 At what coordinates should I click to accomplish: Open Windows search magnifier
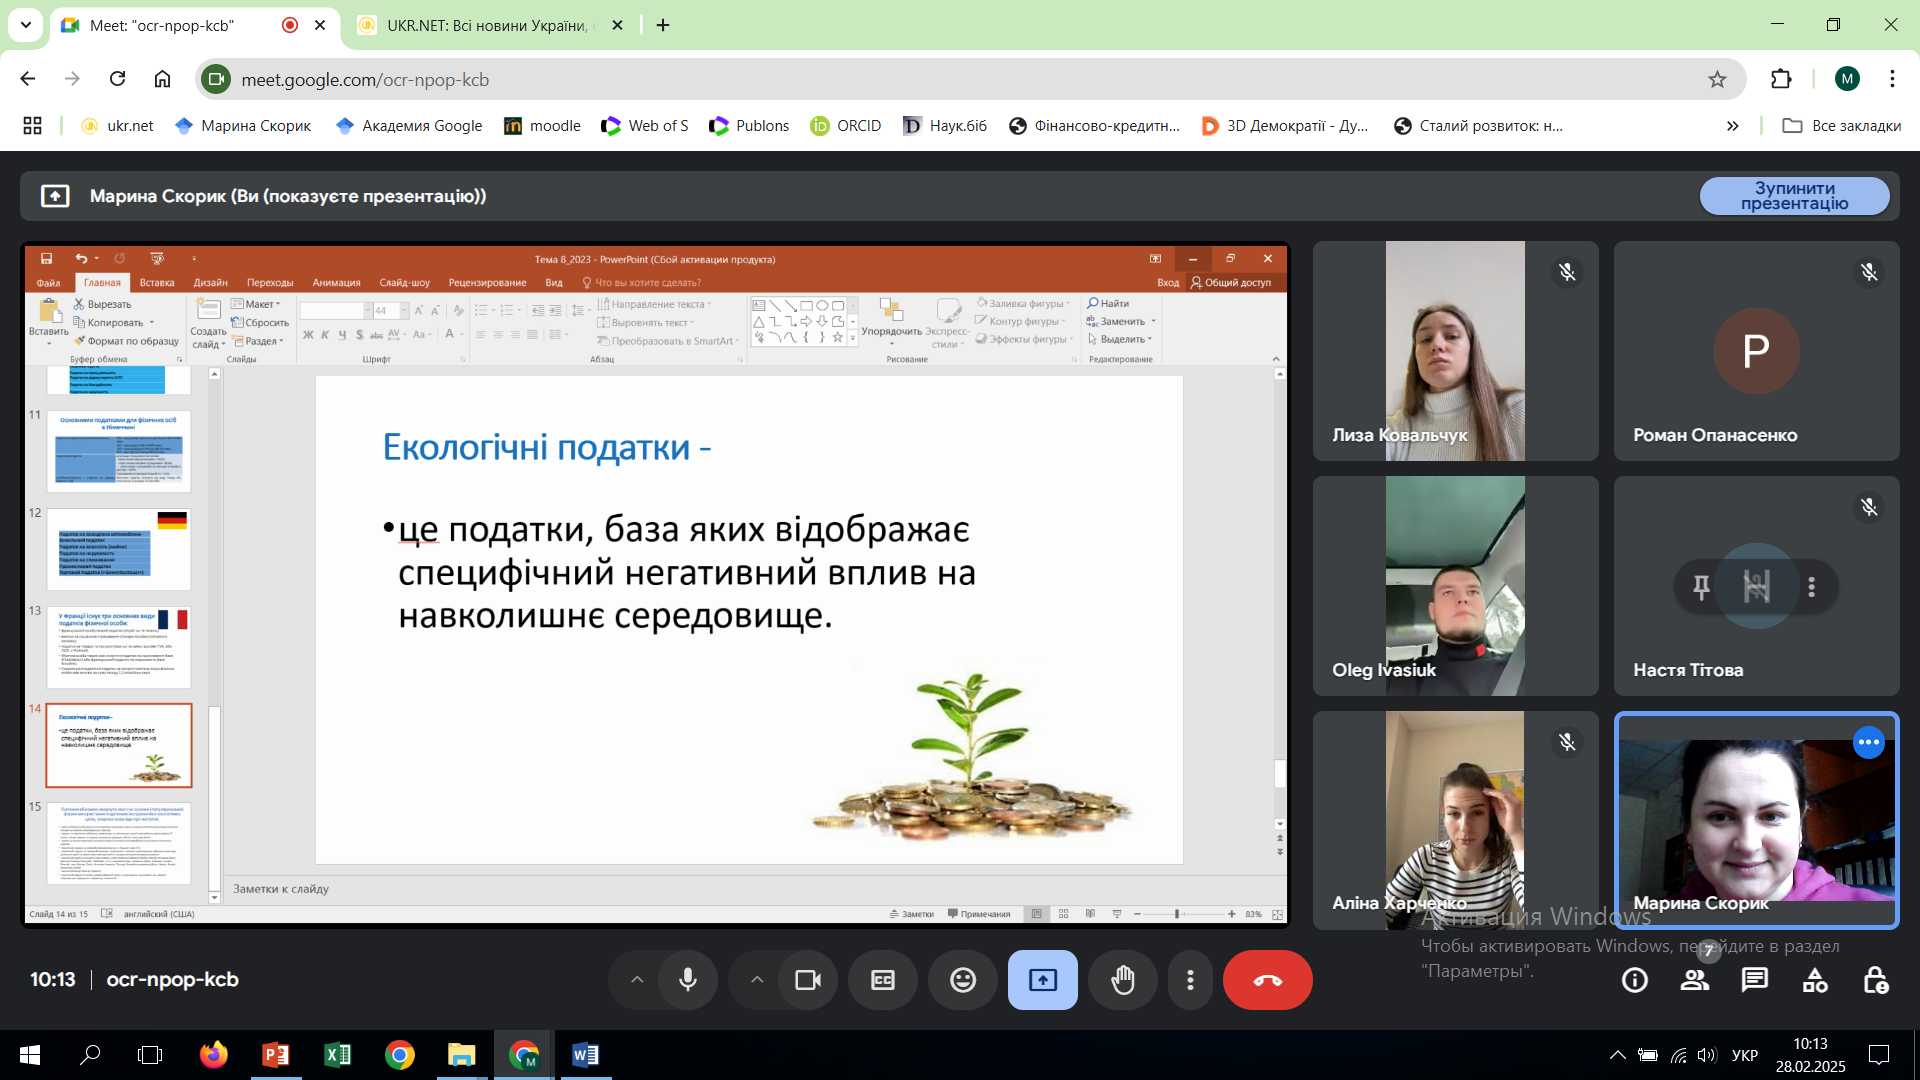coord(90,1055)
